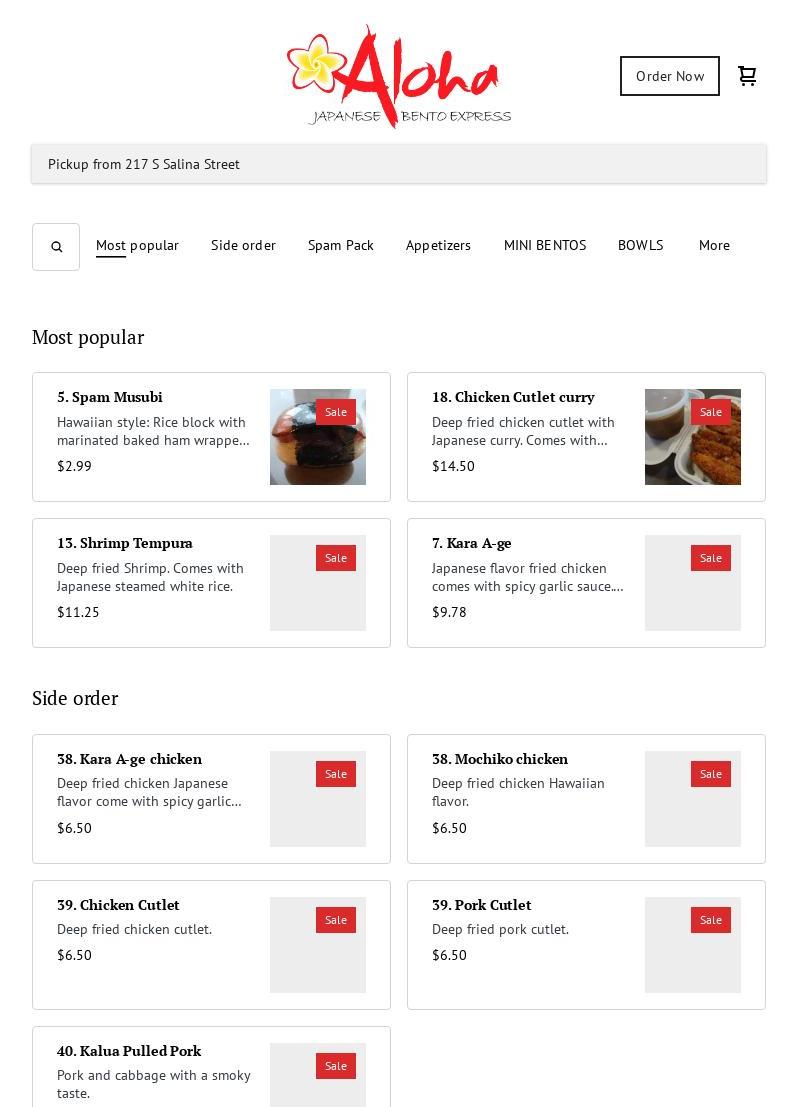Click the Sale badge on Mochiko chicken

(710, 774)
